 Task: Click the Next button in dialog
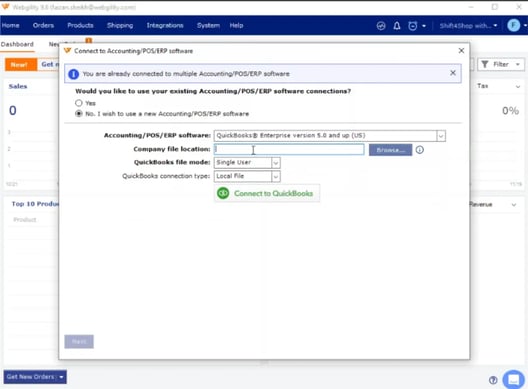click(x=79, y=342)
